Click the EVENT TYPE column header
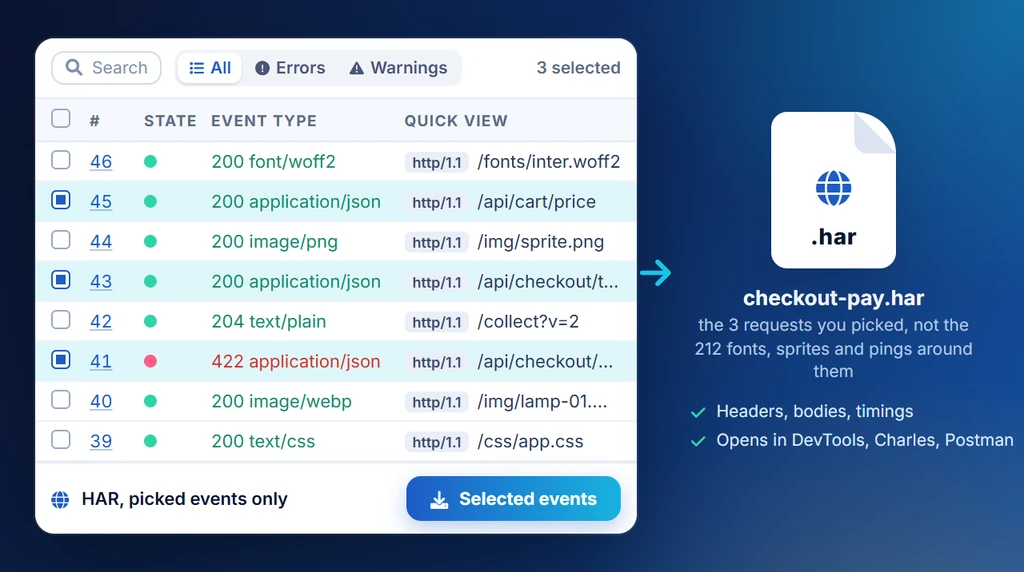1024x572 pixels. 264,121
